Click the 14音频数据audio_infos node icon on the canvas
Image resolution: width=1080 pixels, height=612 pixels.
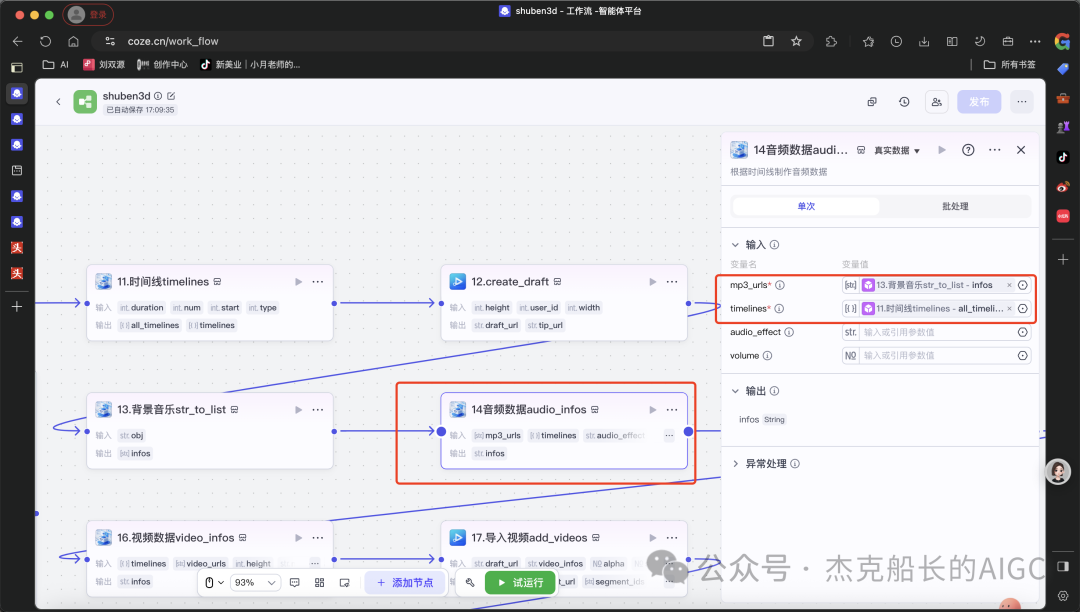pos(457,410)
